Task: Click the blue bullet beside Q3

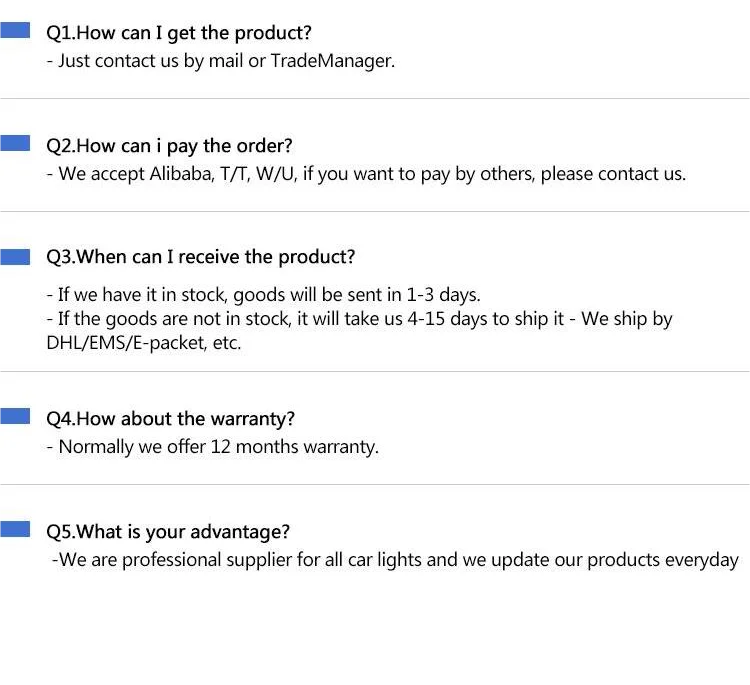Action: point(15,256)
